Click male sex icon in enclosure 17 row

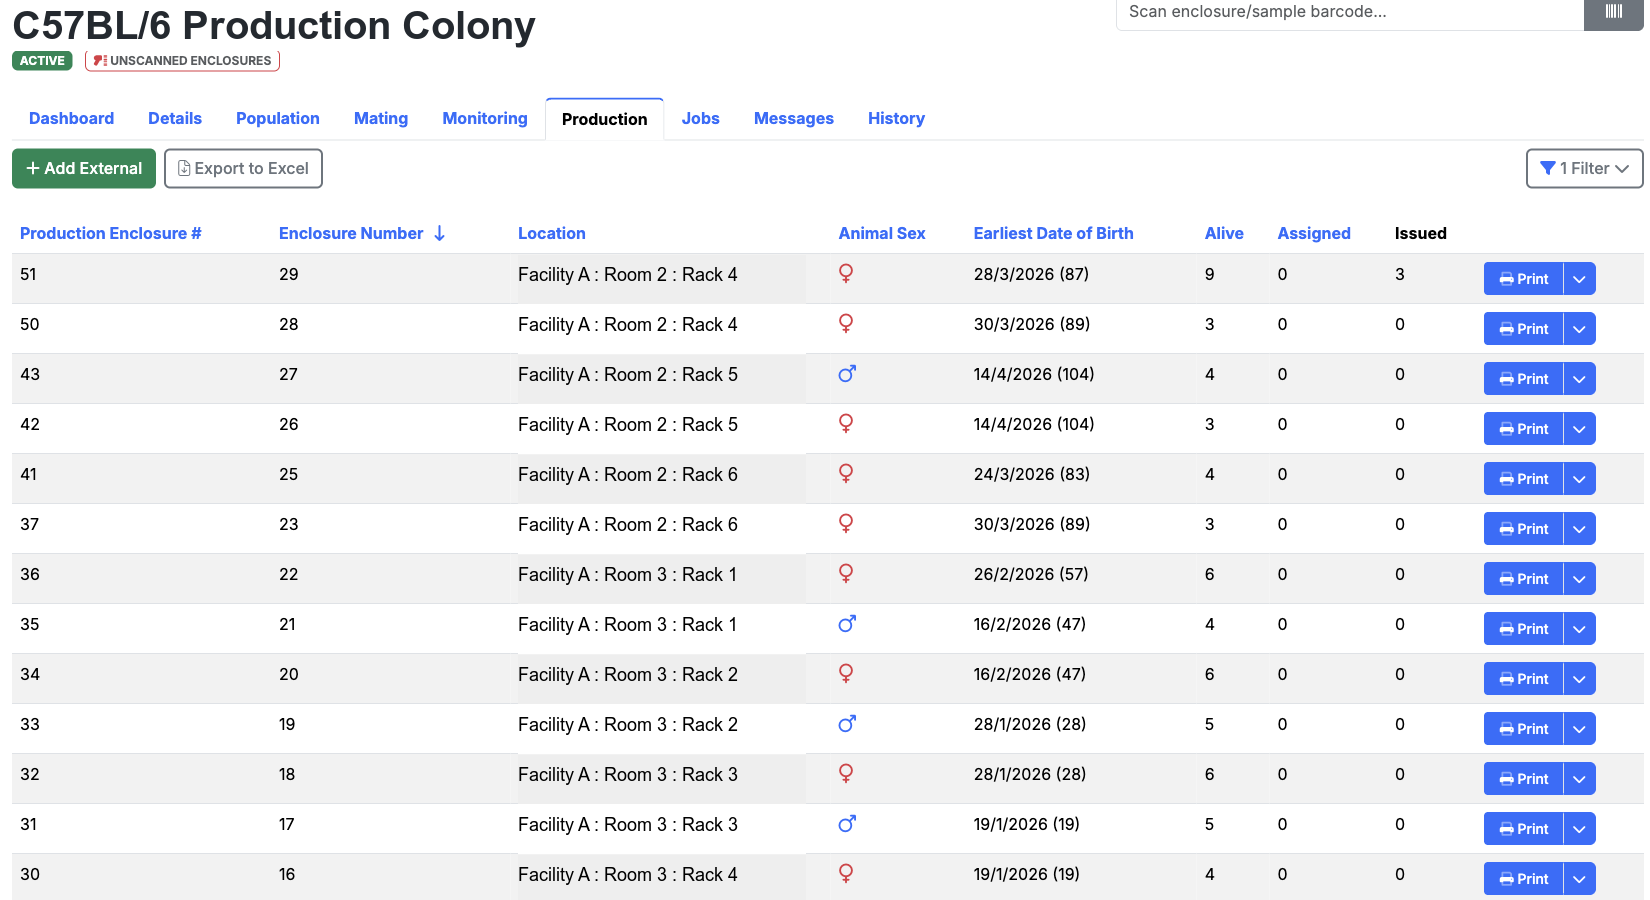click(x=847, y=824)
